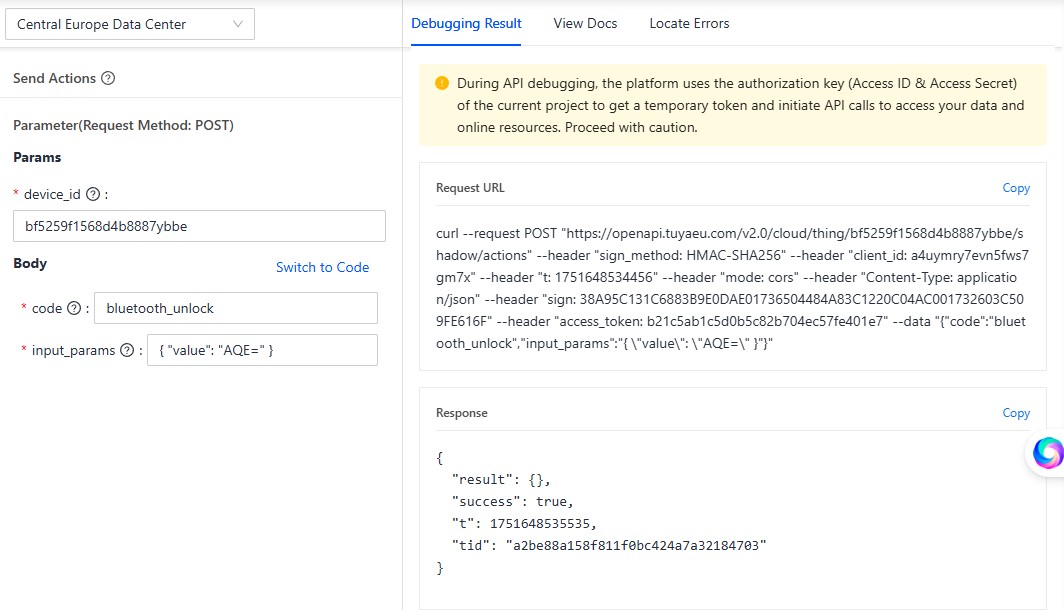Screen dimensions: 1064x610
Task: Click the help icon next to input_params
Action: pos(127,350)
